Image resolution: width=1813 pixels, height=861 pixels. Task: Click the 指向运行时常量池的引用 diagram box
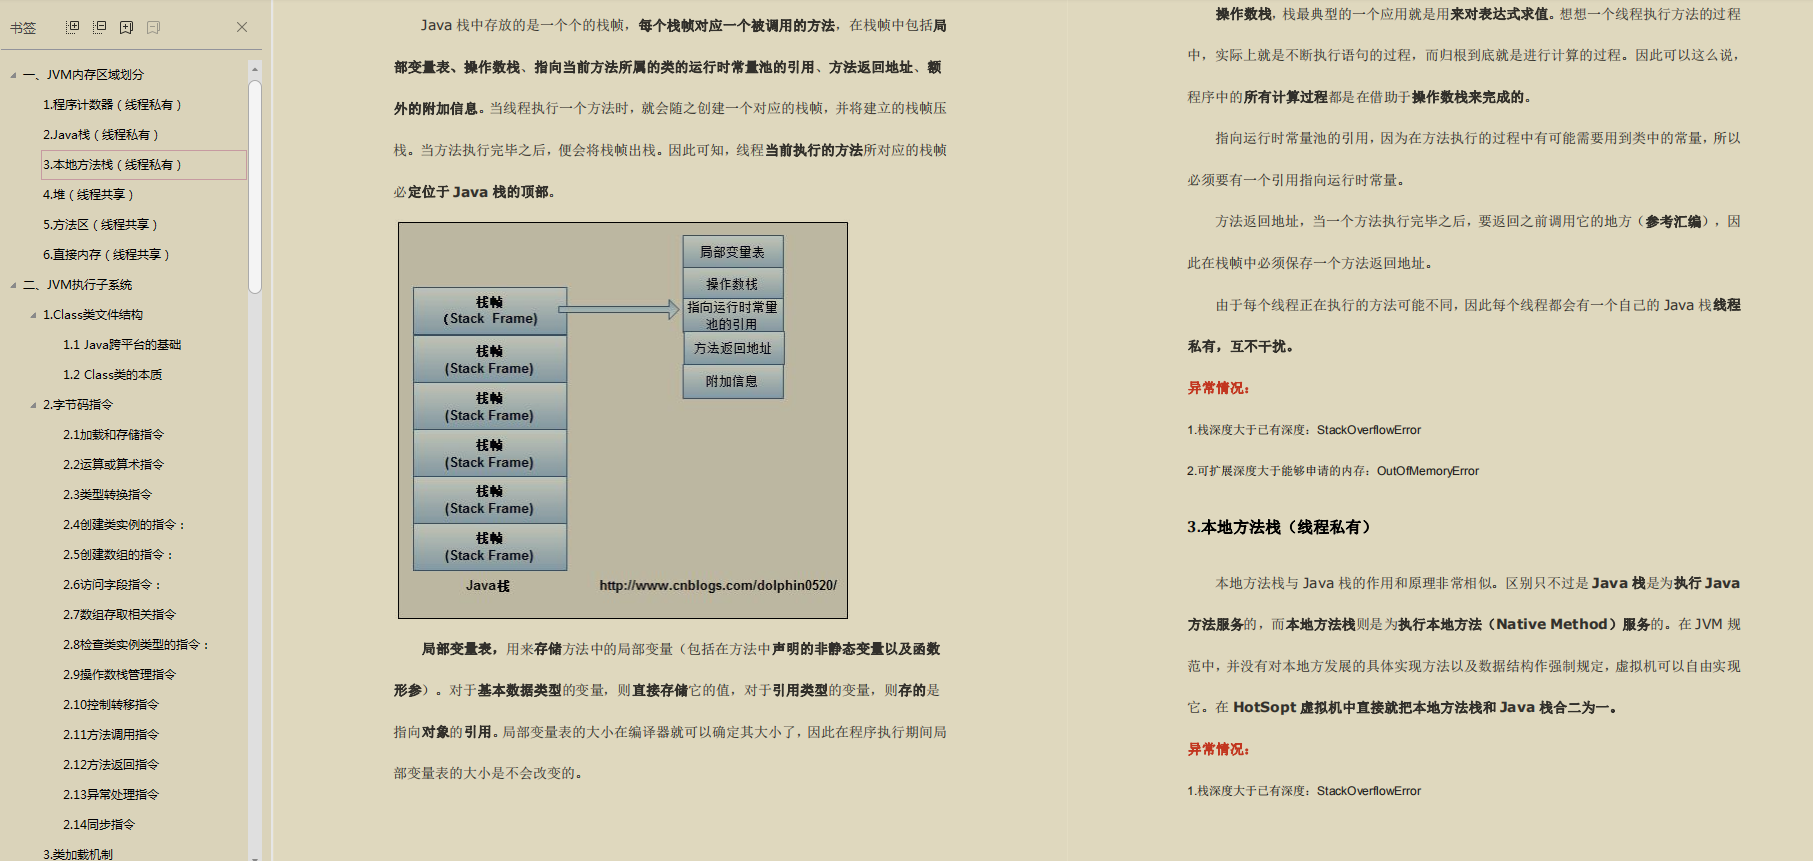pos(733,315)
